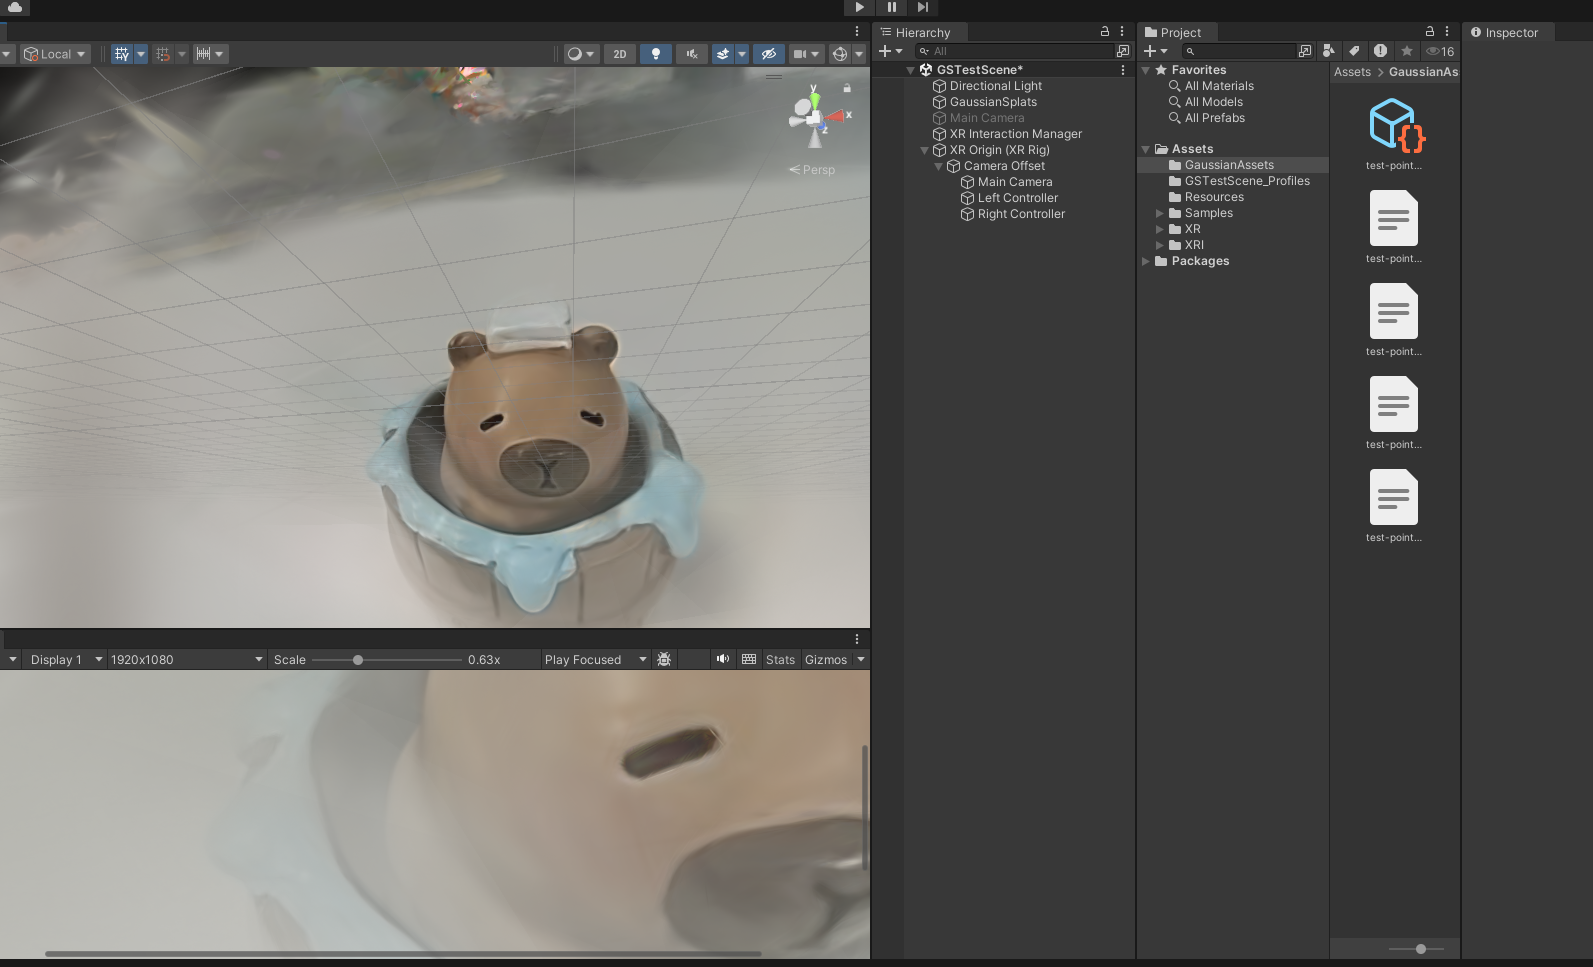
Task: Select GaussianSplats object in Hierarchy
Action: (993, 102)
